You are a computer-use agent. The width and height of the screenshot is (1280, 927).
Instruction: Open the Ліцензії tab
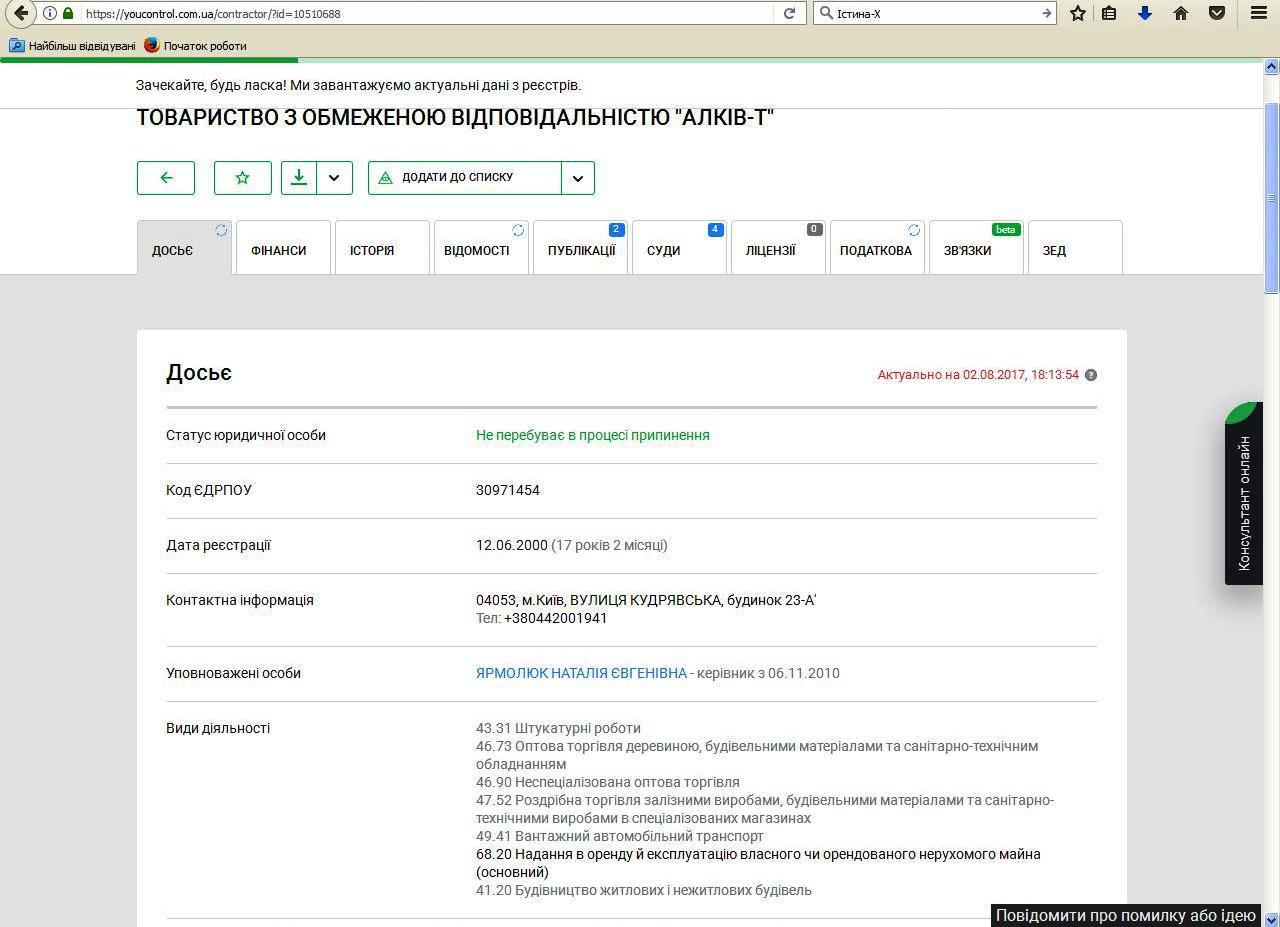(x=771, y=250)
